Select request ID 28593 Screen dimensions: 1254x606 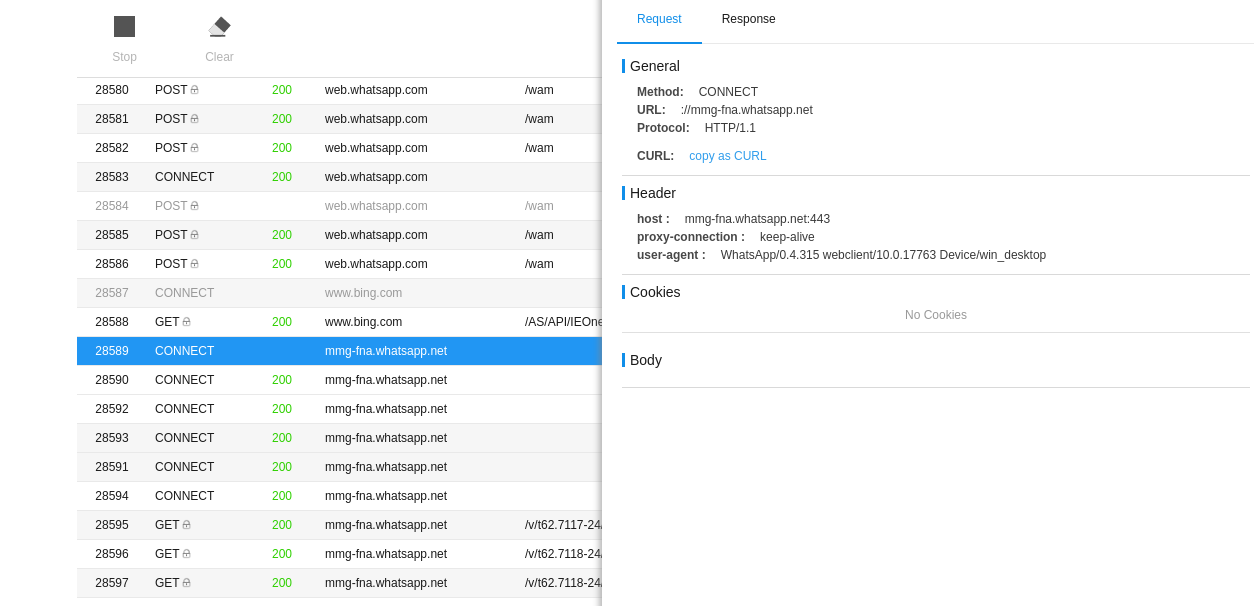click(x=112, y=438)
